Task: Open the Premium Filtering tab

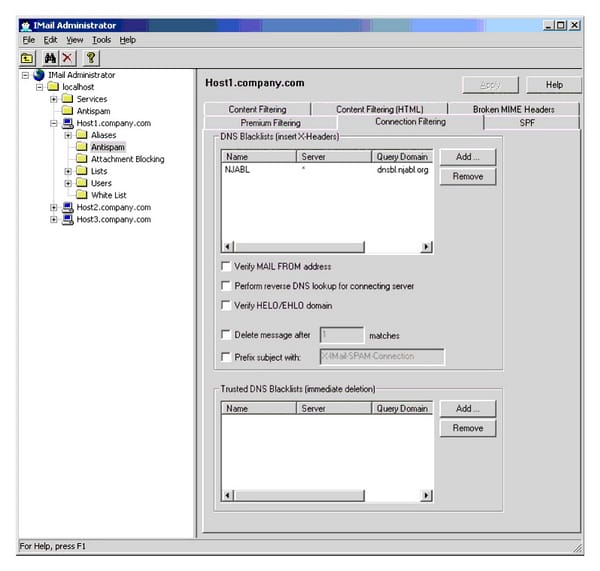Action: point(271,123)
